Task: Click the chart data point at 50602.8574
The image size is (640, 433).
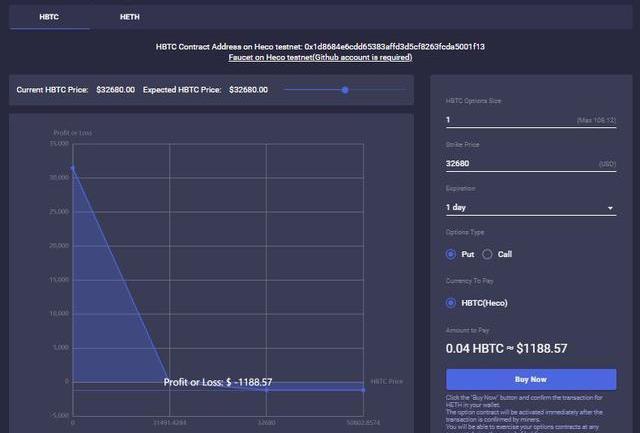Action: click(x=363, y=389)
